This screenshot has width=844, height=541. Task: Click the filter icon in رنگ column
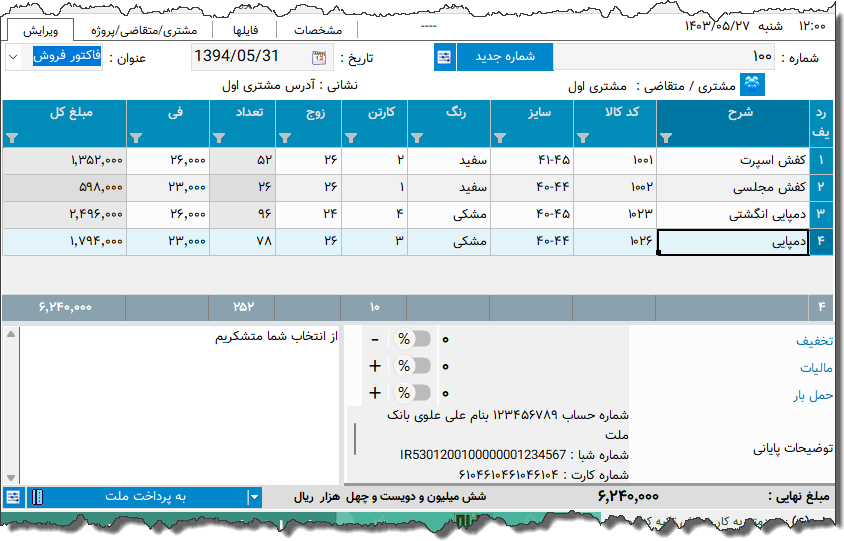(417, 138)
